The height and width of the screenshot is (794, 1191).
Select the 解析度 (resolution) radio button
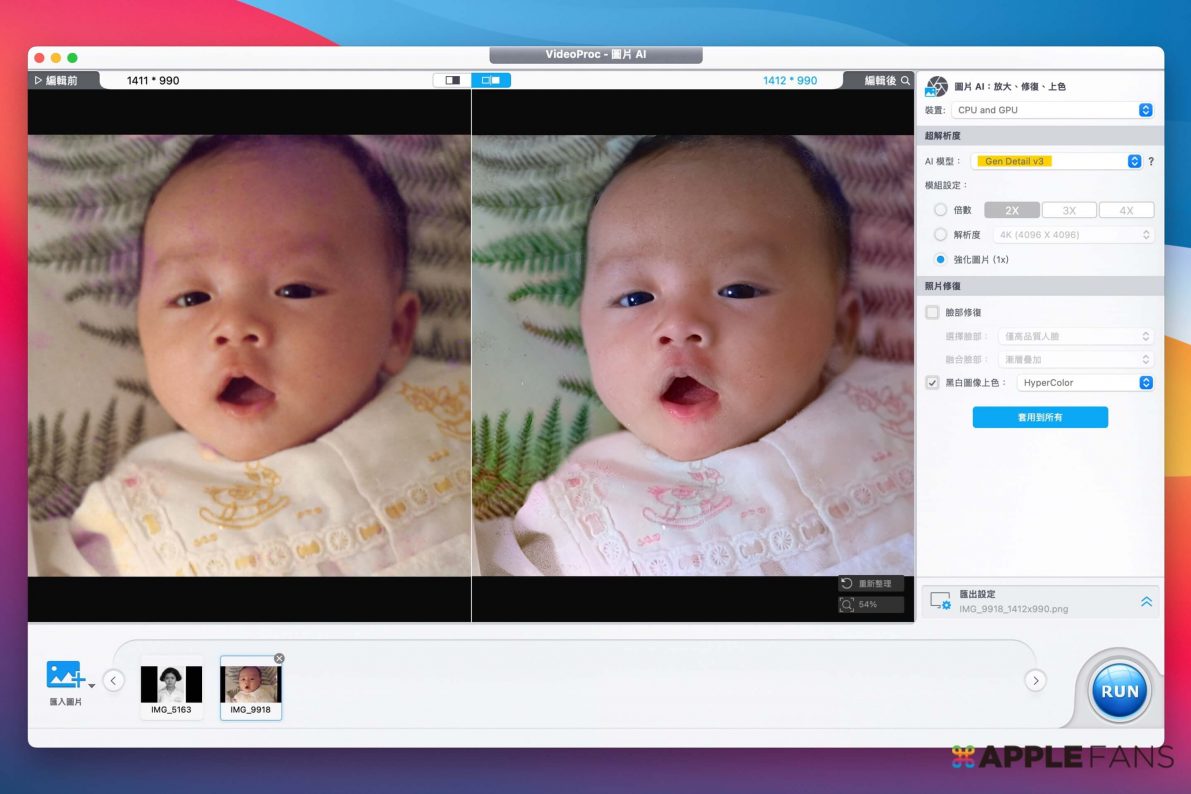coord(940,235)
